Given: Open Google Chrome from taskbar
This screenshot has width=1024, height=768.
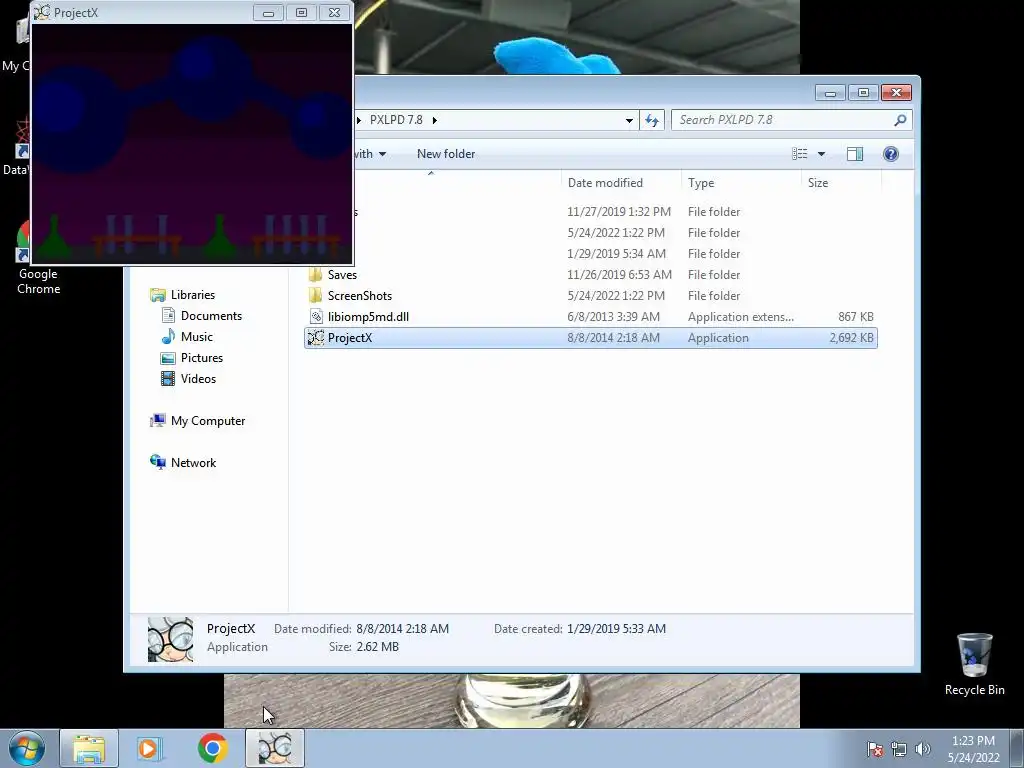Looking at the screenshot, I should click(x=212, y=748).
